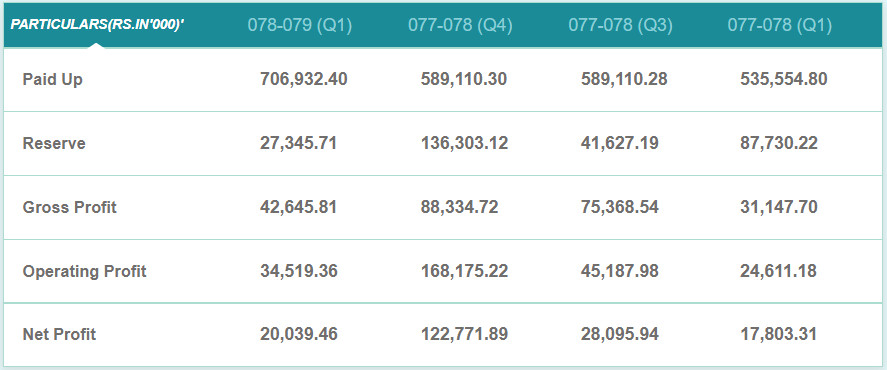887x370 pixels.
Task: Click the Gross Profit value 88,334.72
Action: tap(460, 208)
